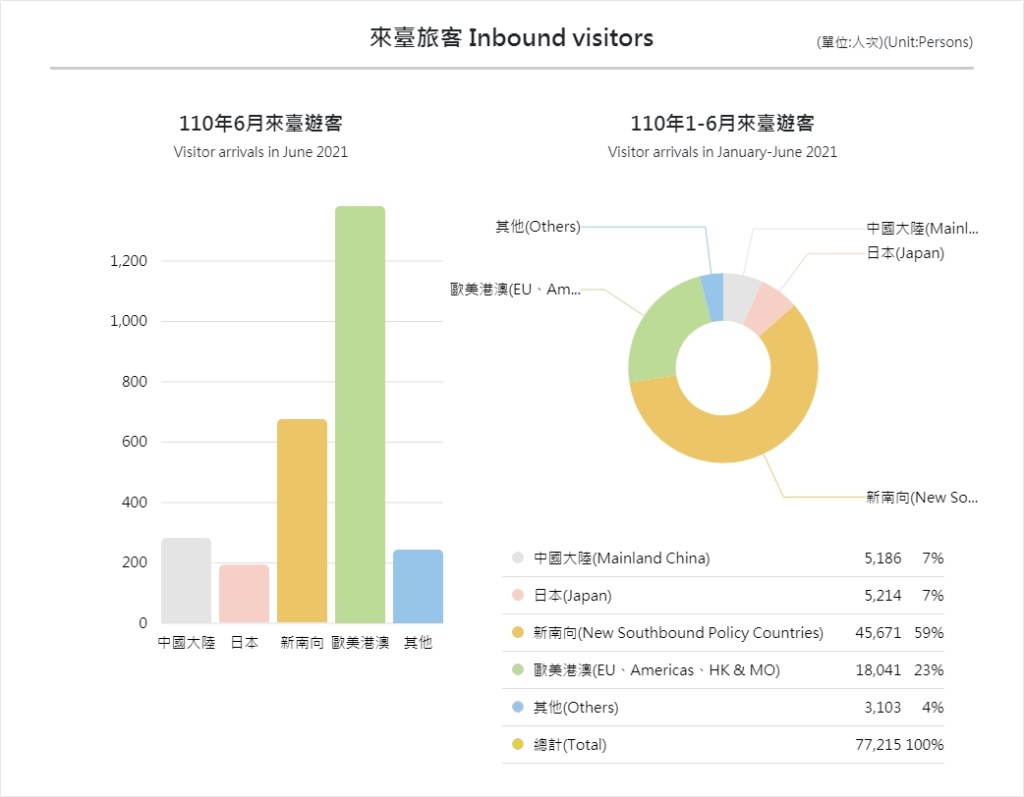This screenshot has height=797, width=1024.
Task: Click yellow legend dot for Total
Action: pyautogui.click(x=518, y=745)
